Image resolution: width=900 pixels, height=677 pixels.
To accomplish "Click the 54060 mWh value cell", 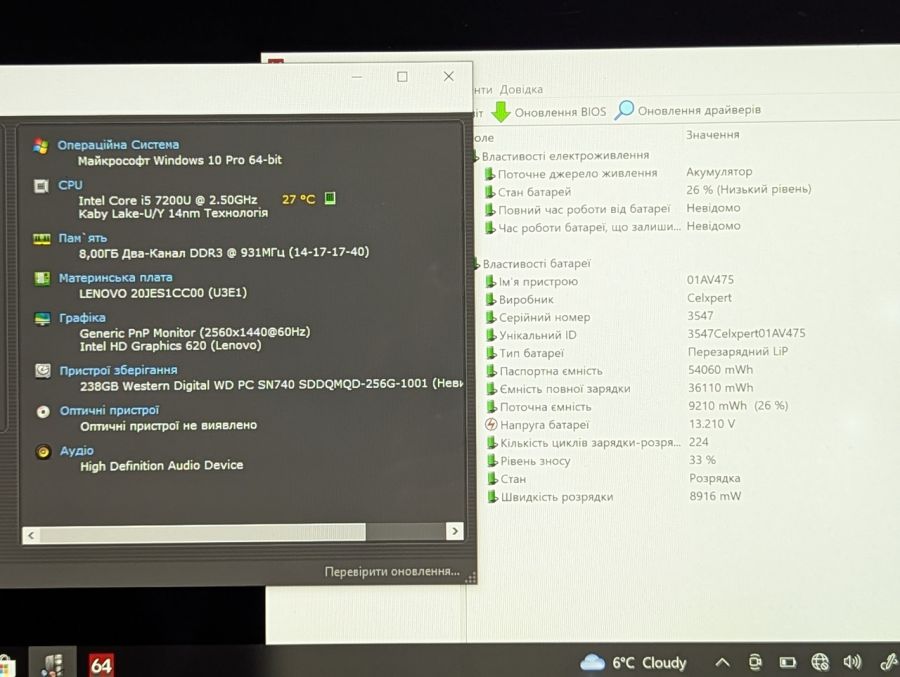I will (720, 370).
